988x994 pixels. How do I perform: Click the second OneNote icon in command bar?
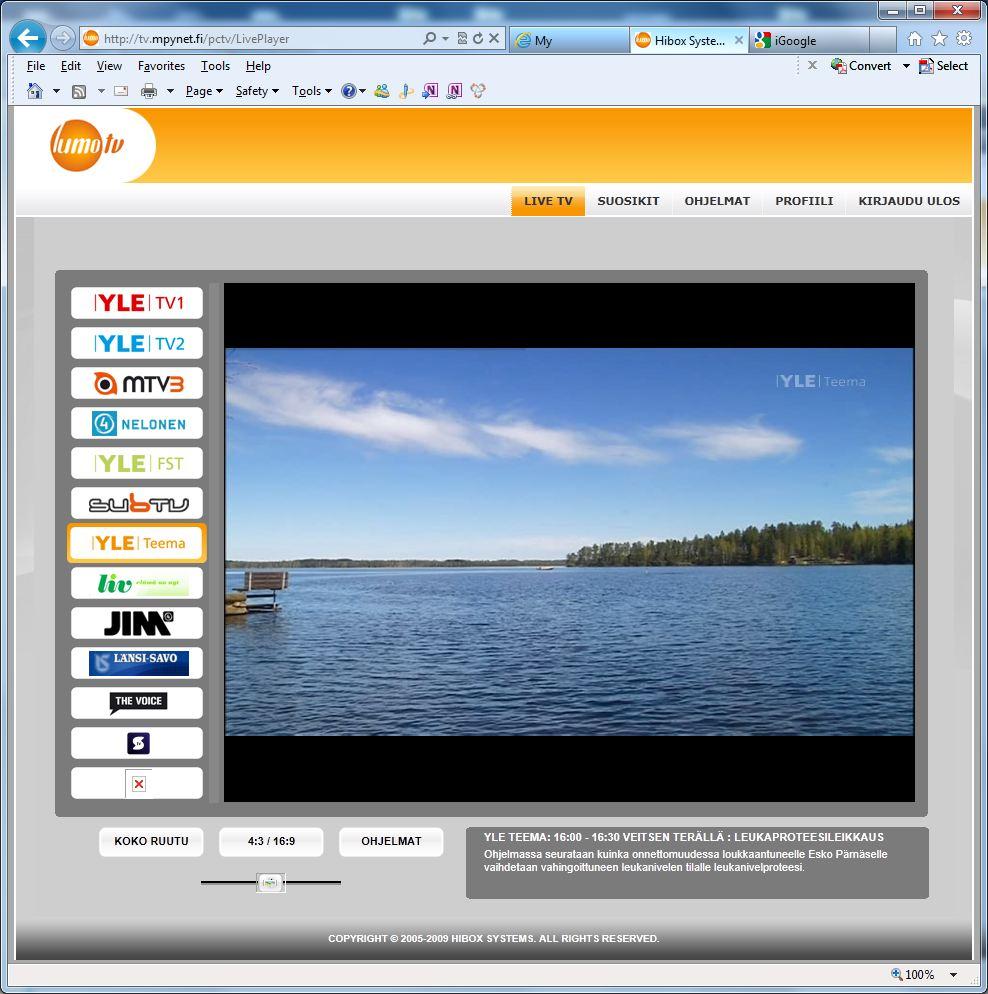(454, 91)
